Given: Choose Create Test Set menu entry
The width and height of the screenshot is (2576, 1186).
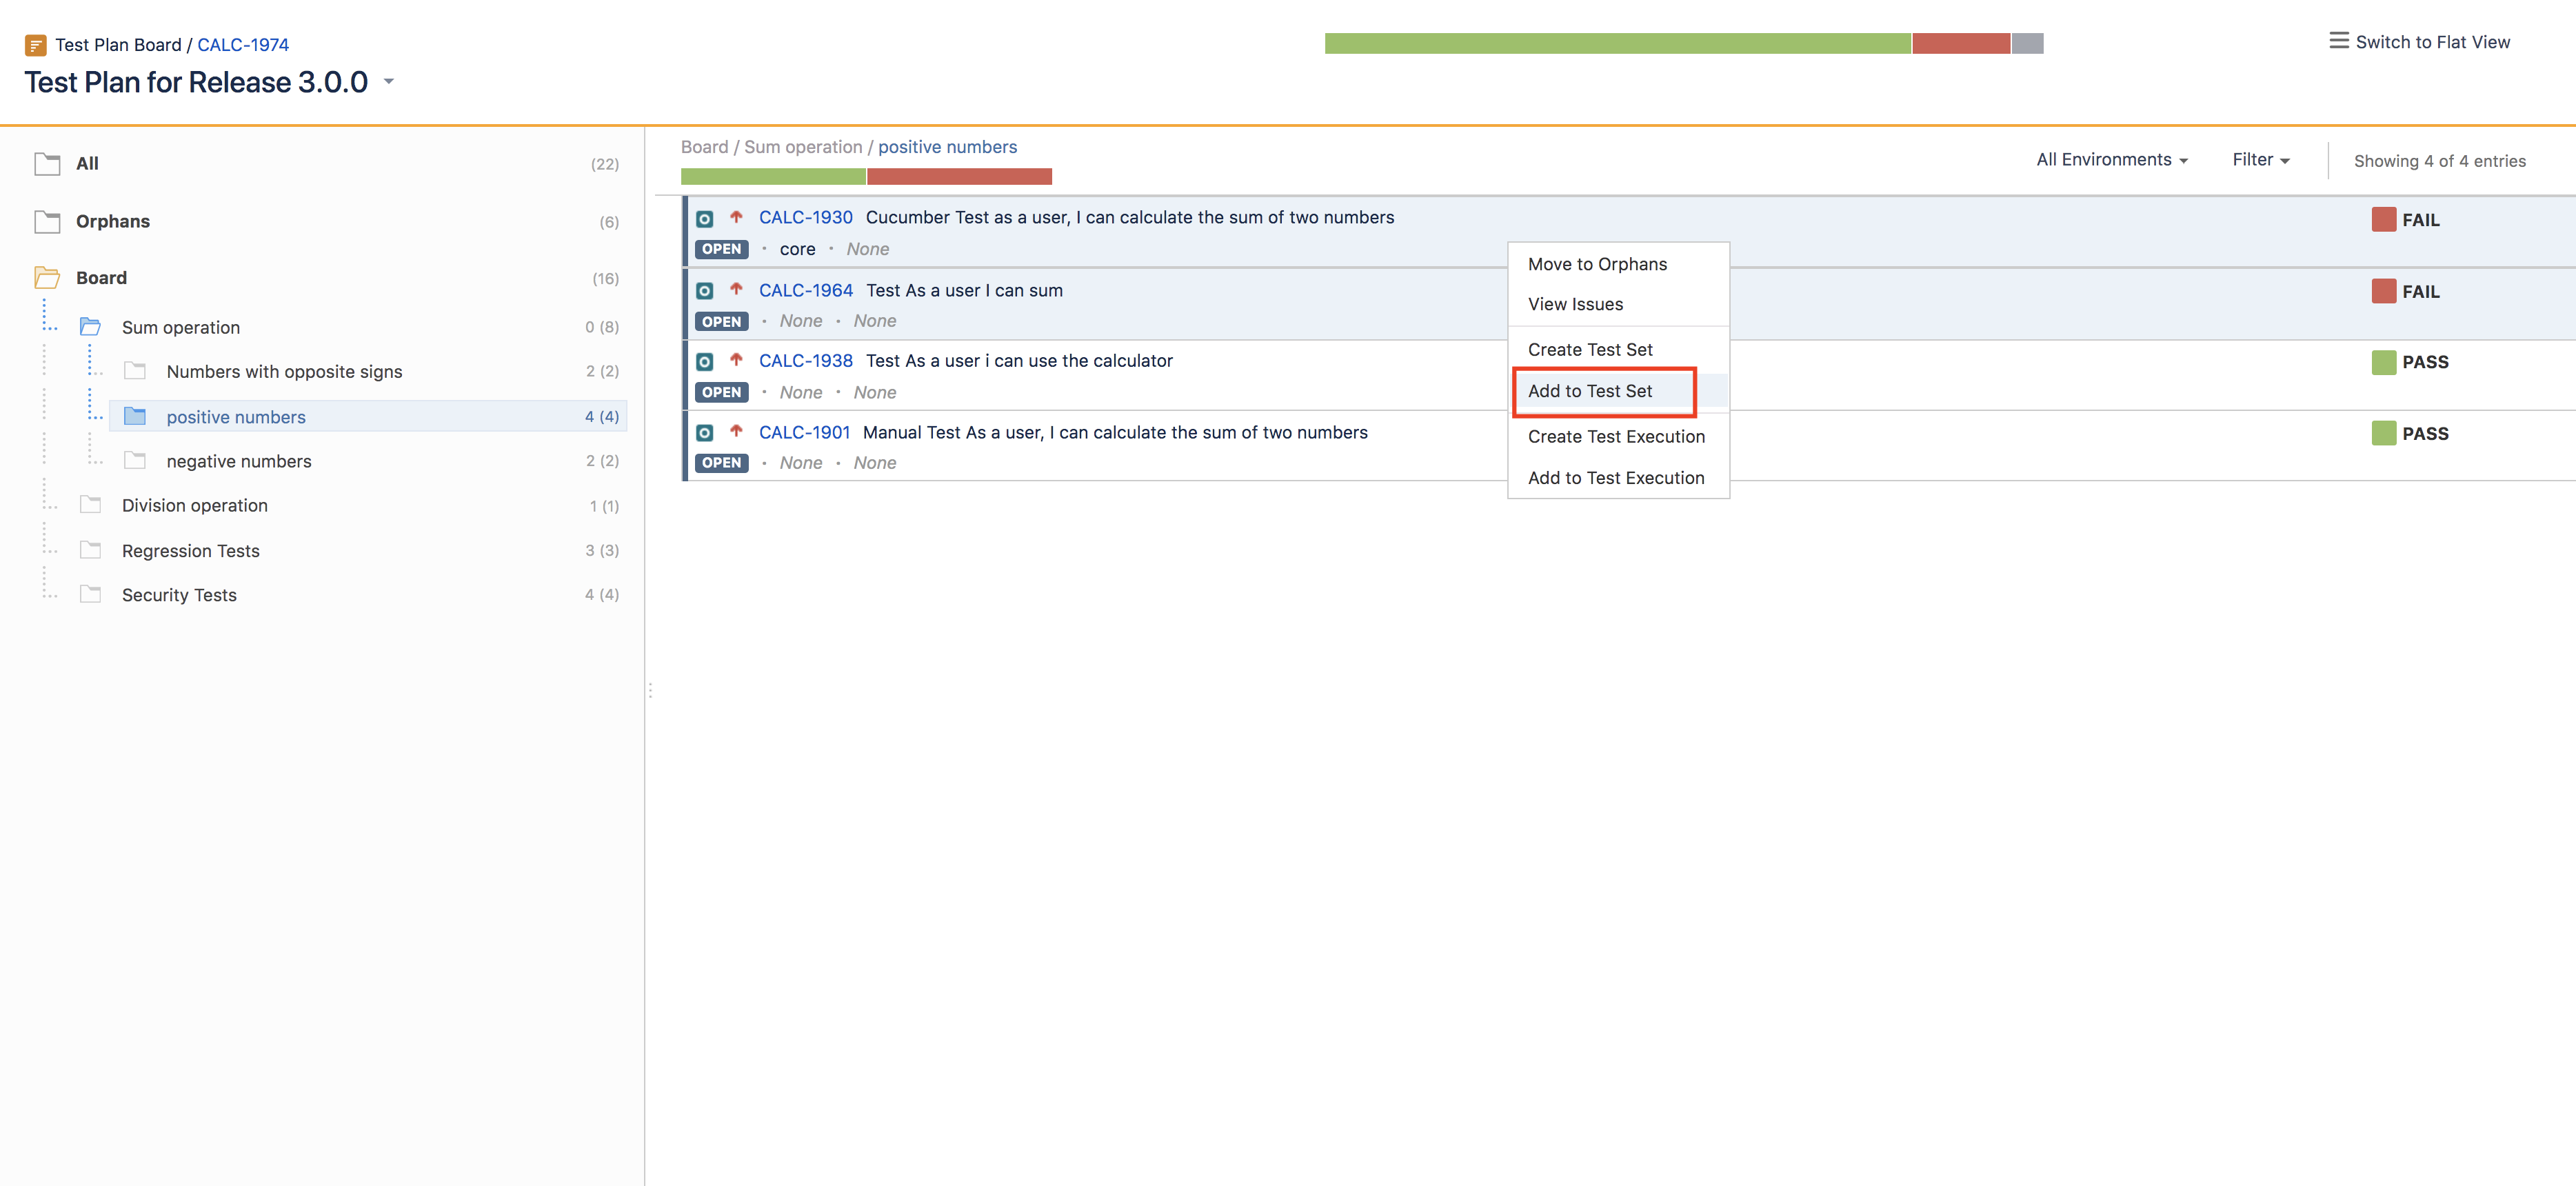Looking at the screenshot, I should click(1590, 349).
